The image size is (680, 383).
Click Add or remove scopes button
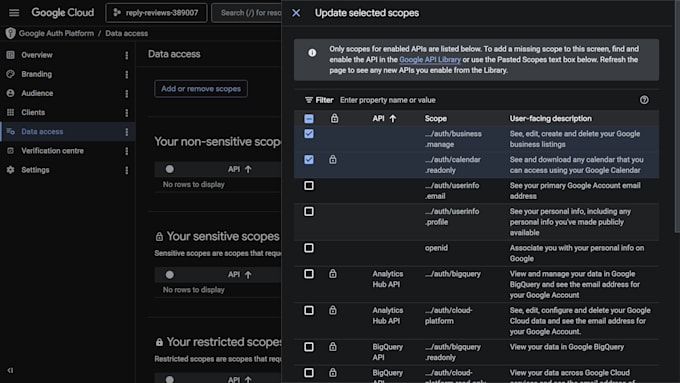pos(201,88)
